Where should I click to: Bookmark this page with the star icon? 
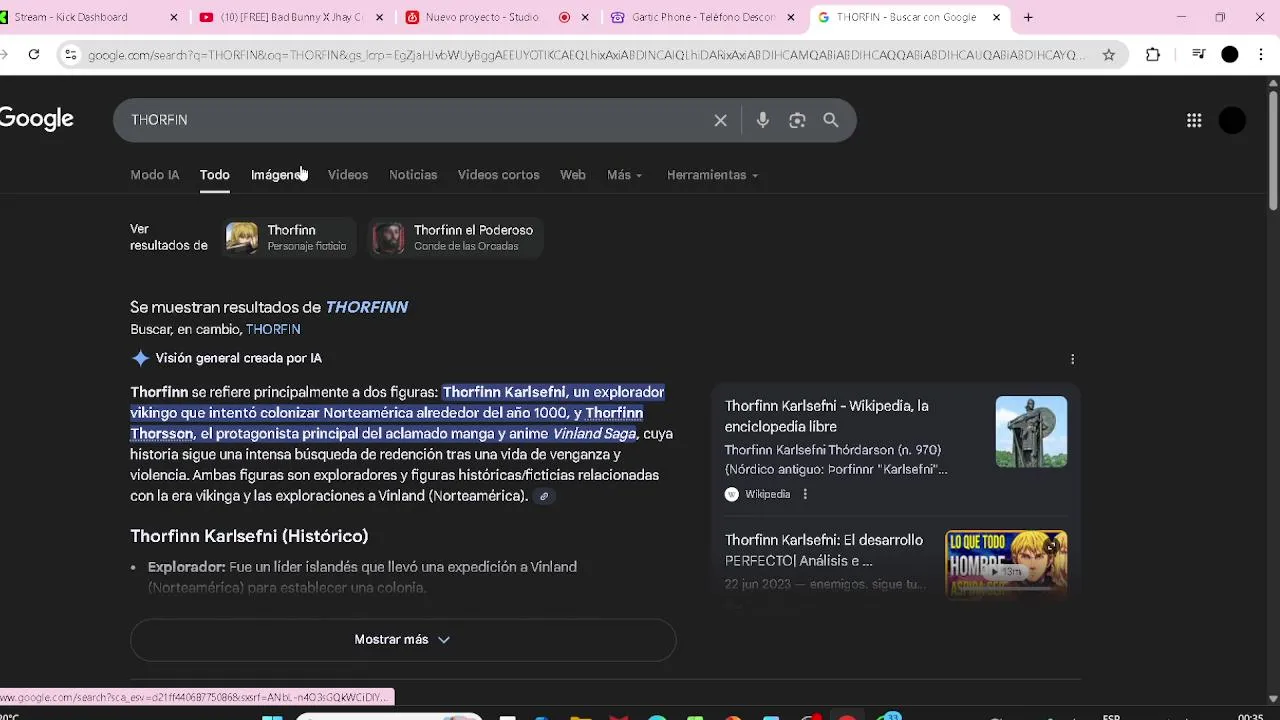(x=1108, y=55)
